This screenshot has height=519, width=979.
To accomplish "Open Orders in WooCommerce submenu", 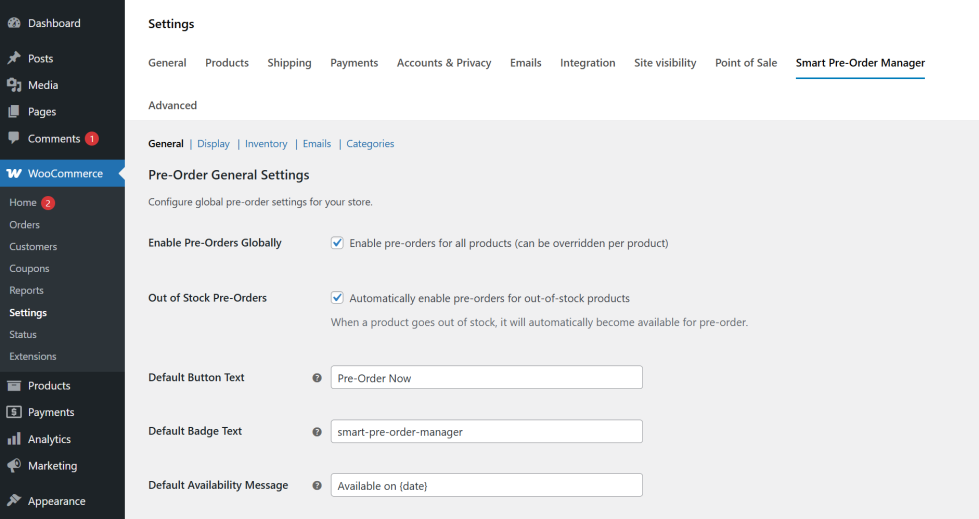I will coord(24,225).
